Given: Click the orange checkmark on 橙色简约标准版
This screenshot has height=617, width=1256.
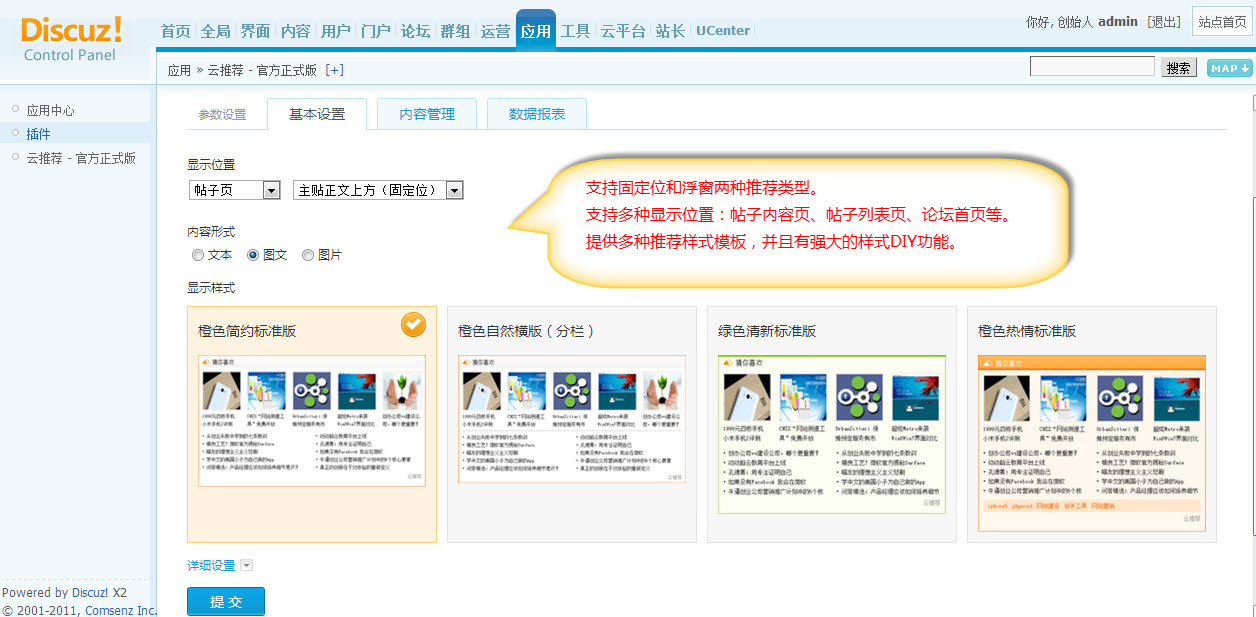Looking at the screenshot, I should pyautogui.click(x=413, y=324).
